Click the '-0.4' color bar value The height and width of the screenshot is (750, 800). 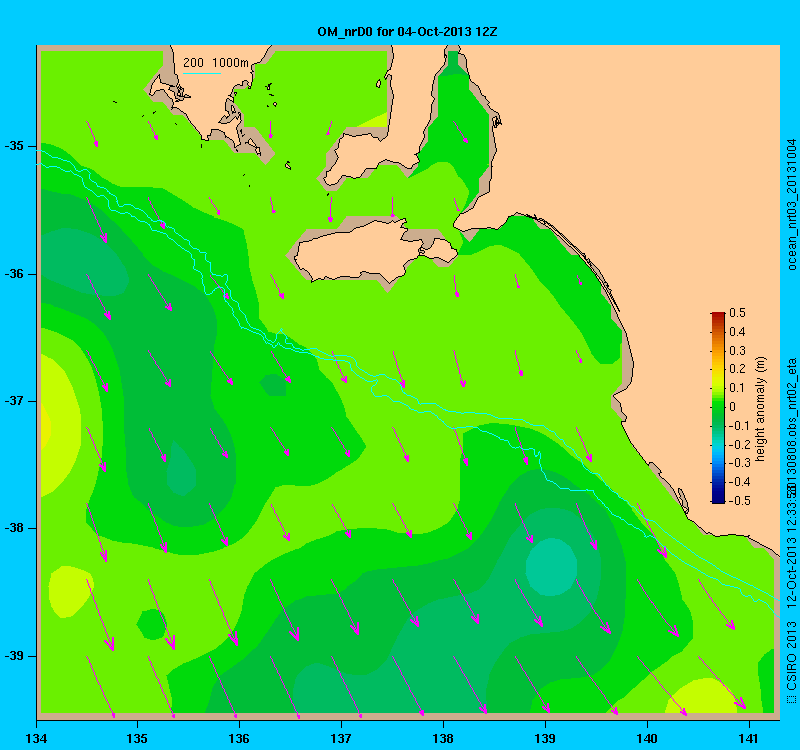(x=738, y=482)
